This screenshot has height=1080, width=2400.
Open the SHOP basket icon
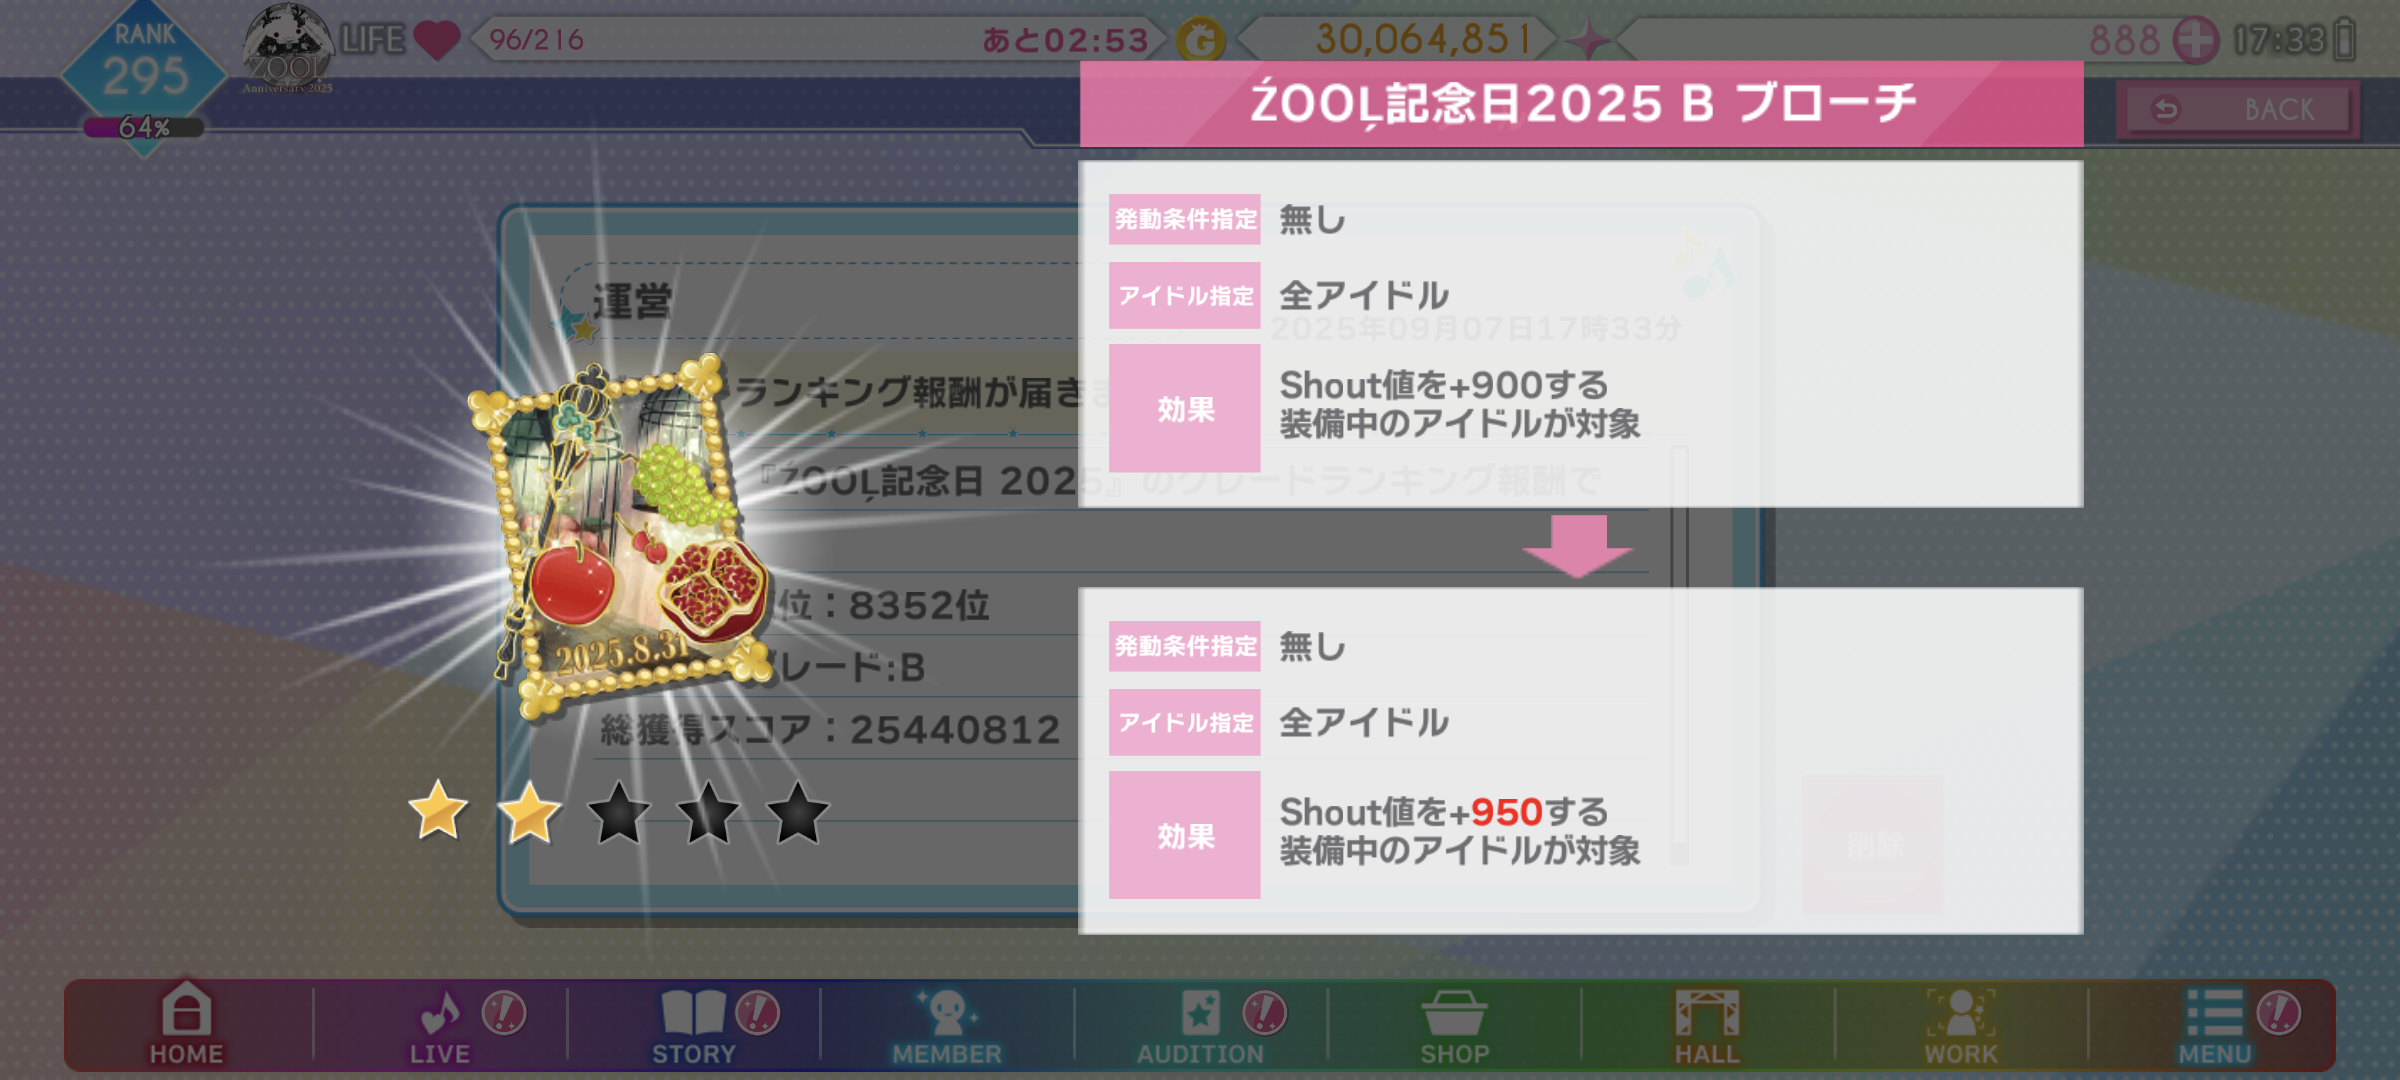coord(1455,1025)
